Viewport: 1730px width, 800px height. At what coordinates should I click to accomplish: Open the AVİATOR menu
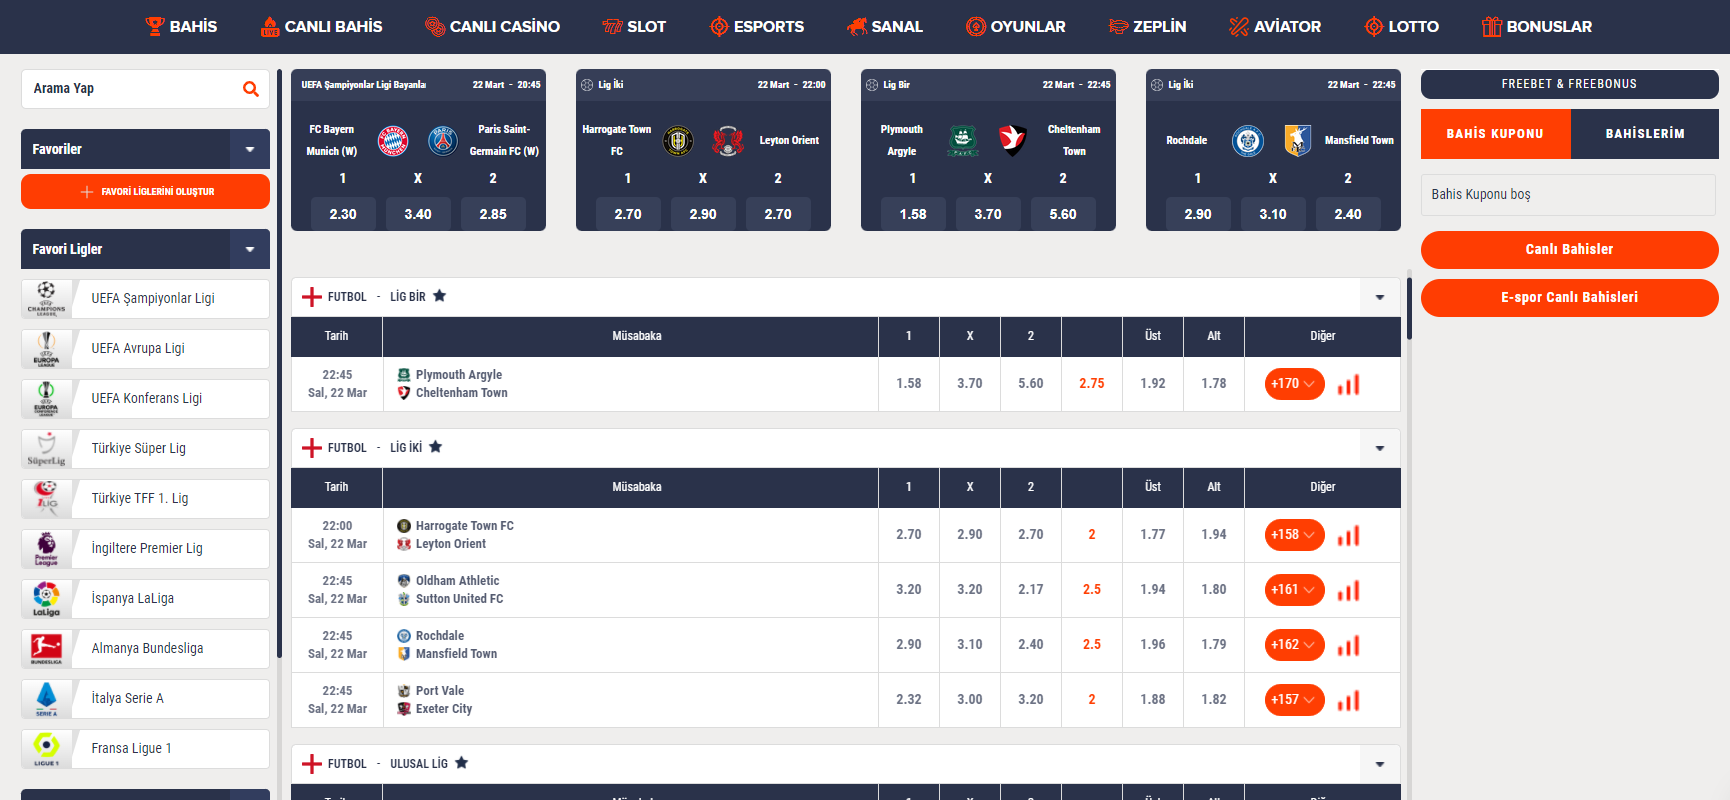pos(1275,27)
